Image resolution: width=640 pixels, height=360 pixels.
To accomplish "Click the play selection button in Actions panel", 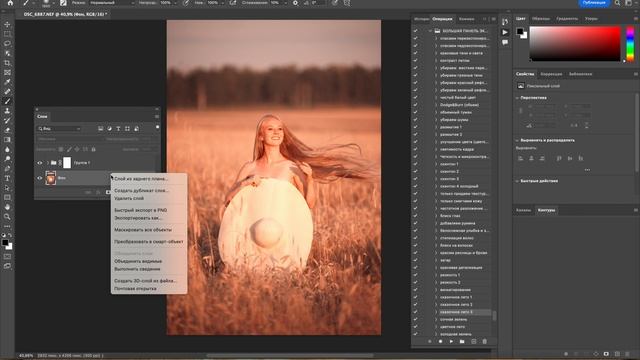I will pyautogui.click(x=451, y=341).
